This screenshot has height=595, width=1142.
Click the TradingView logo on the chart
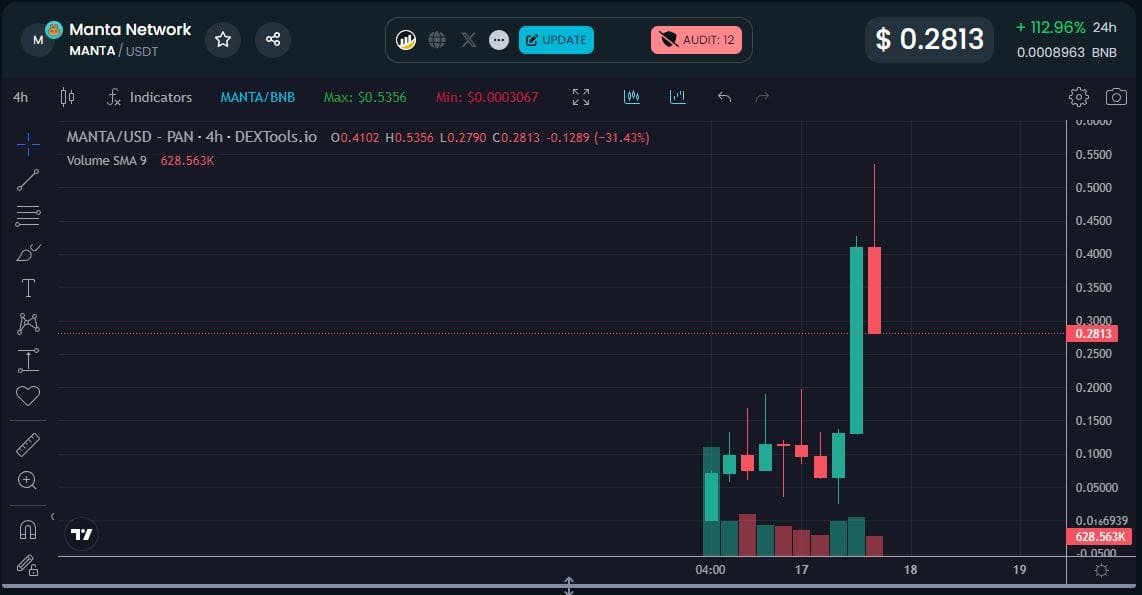pyautogui.click(x=81, y=534)
